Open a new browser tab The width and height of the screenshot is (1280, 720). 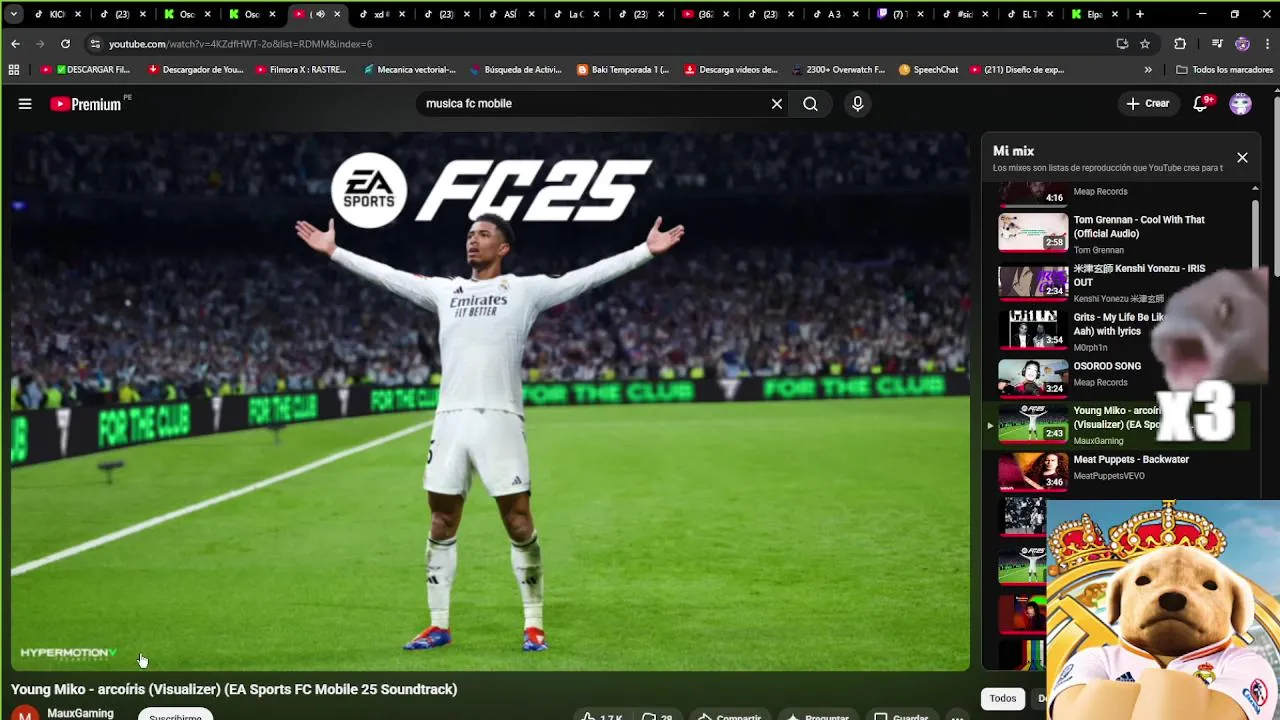[1139, 14]
